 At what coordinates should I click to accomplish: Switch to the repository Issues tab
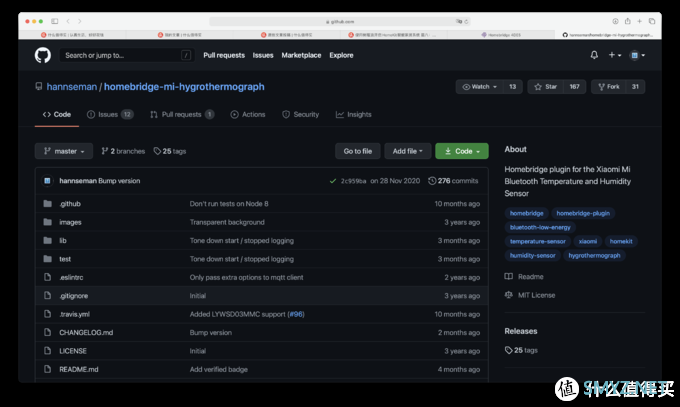point(110,115)
